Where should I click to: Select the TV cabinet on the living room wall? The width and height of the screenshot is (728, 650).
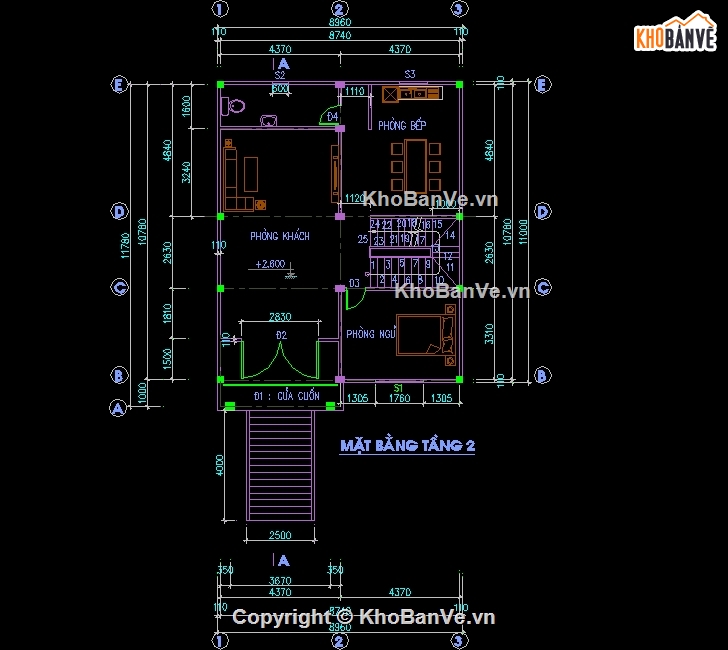335,174
